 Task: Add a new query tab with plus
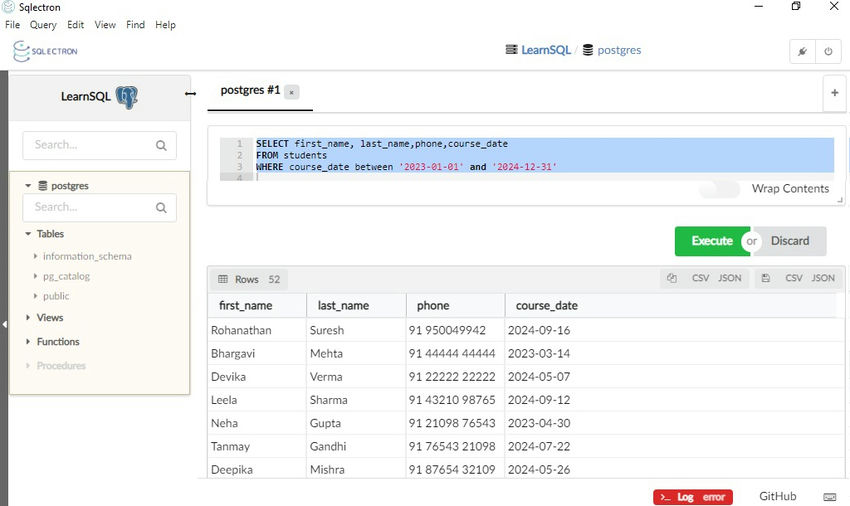(835, 93)
